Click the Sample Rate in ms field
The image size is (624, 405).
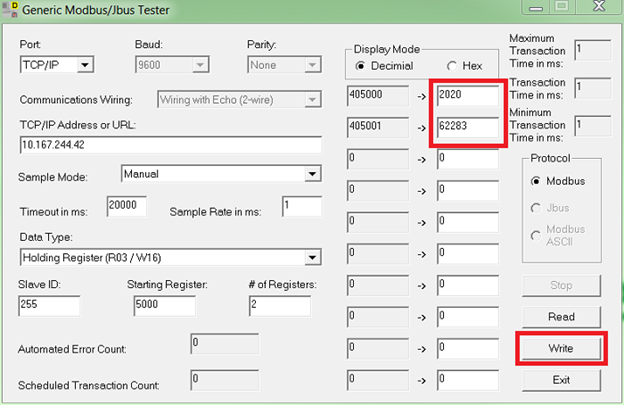(302, 206)
